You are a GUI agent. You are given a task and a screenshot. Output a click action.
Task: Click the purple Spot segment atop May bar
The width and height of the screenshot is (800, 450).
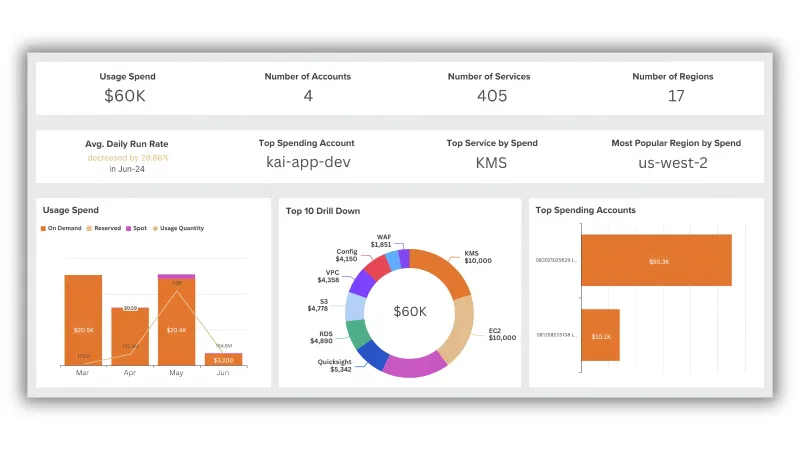[x=177, y=277]
